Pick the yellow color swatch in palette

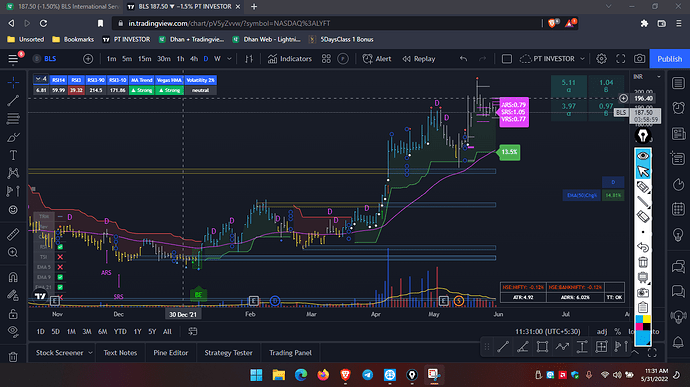pyautogui.click(x=646, y=319)
